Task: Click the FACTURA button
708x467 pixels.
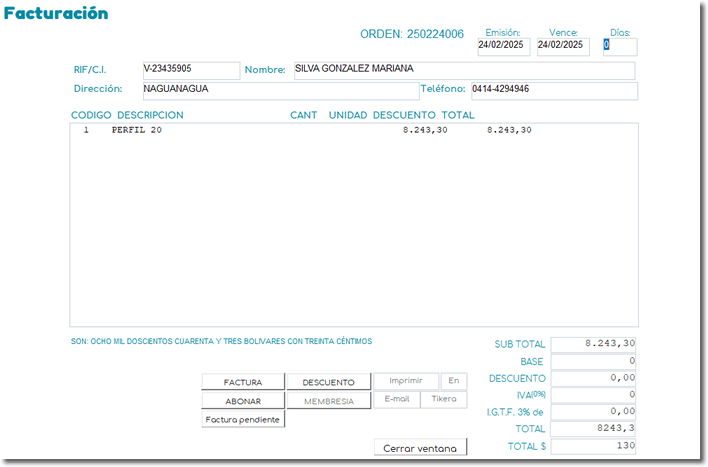Action: tap(243, 382)
